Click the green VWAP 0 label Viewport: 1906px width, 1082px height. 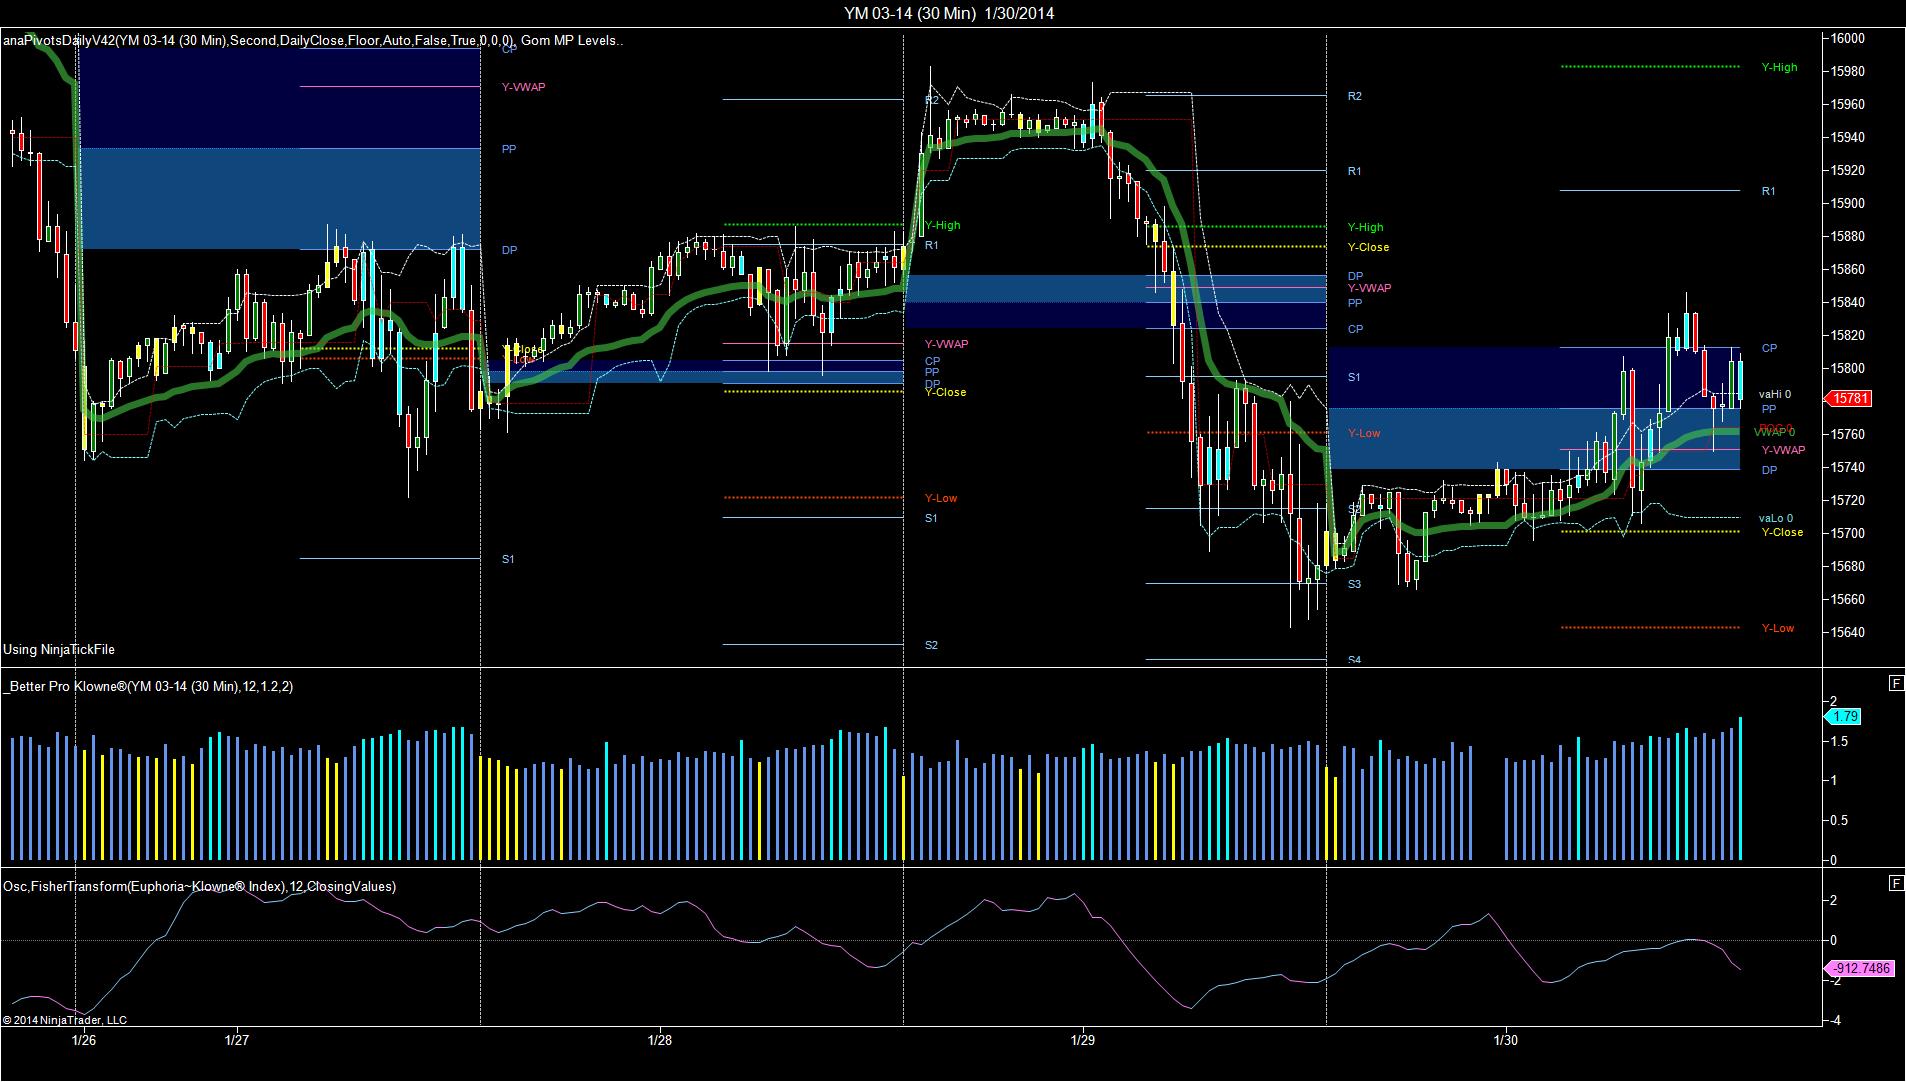(x=1774, y=433)
